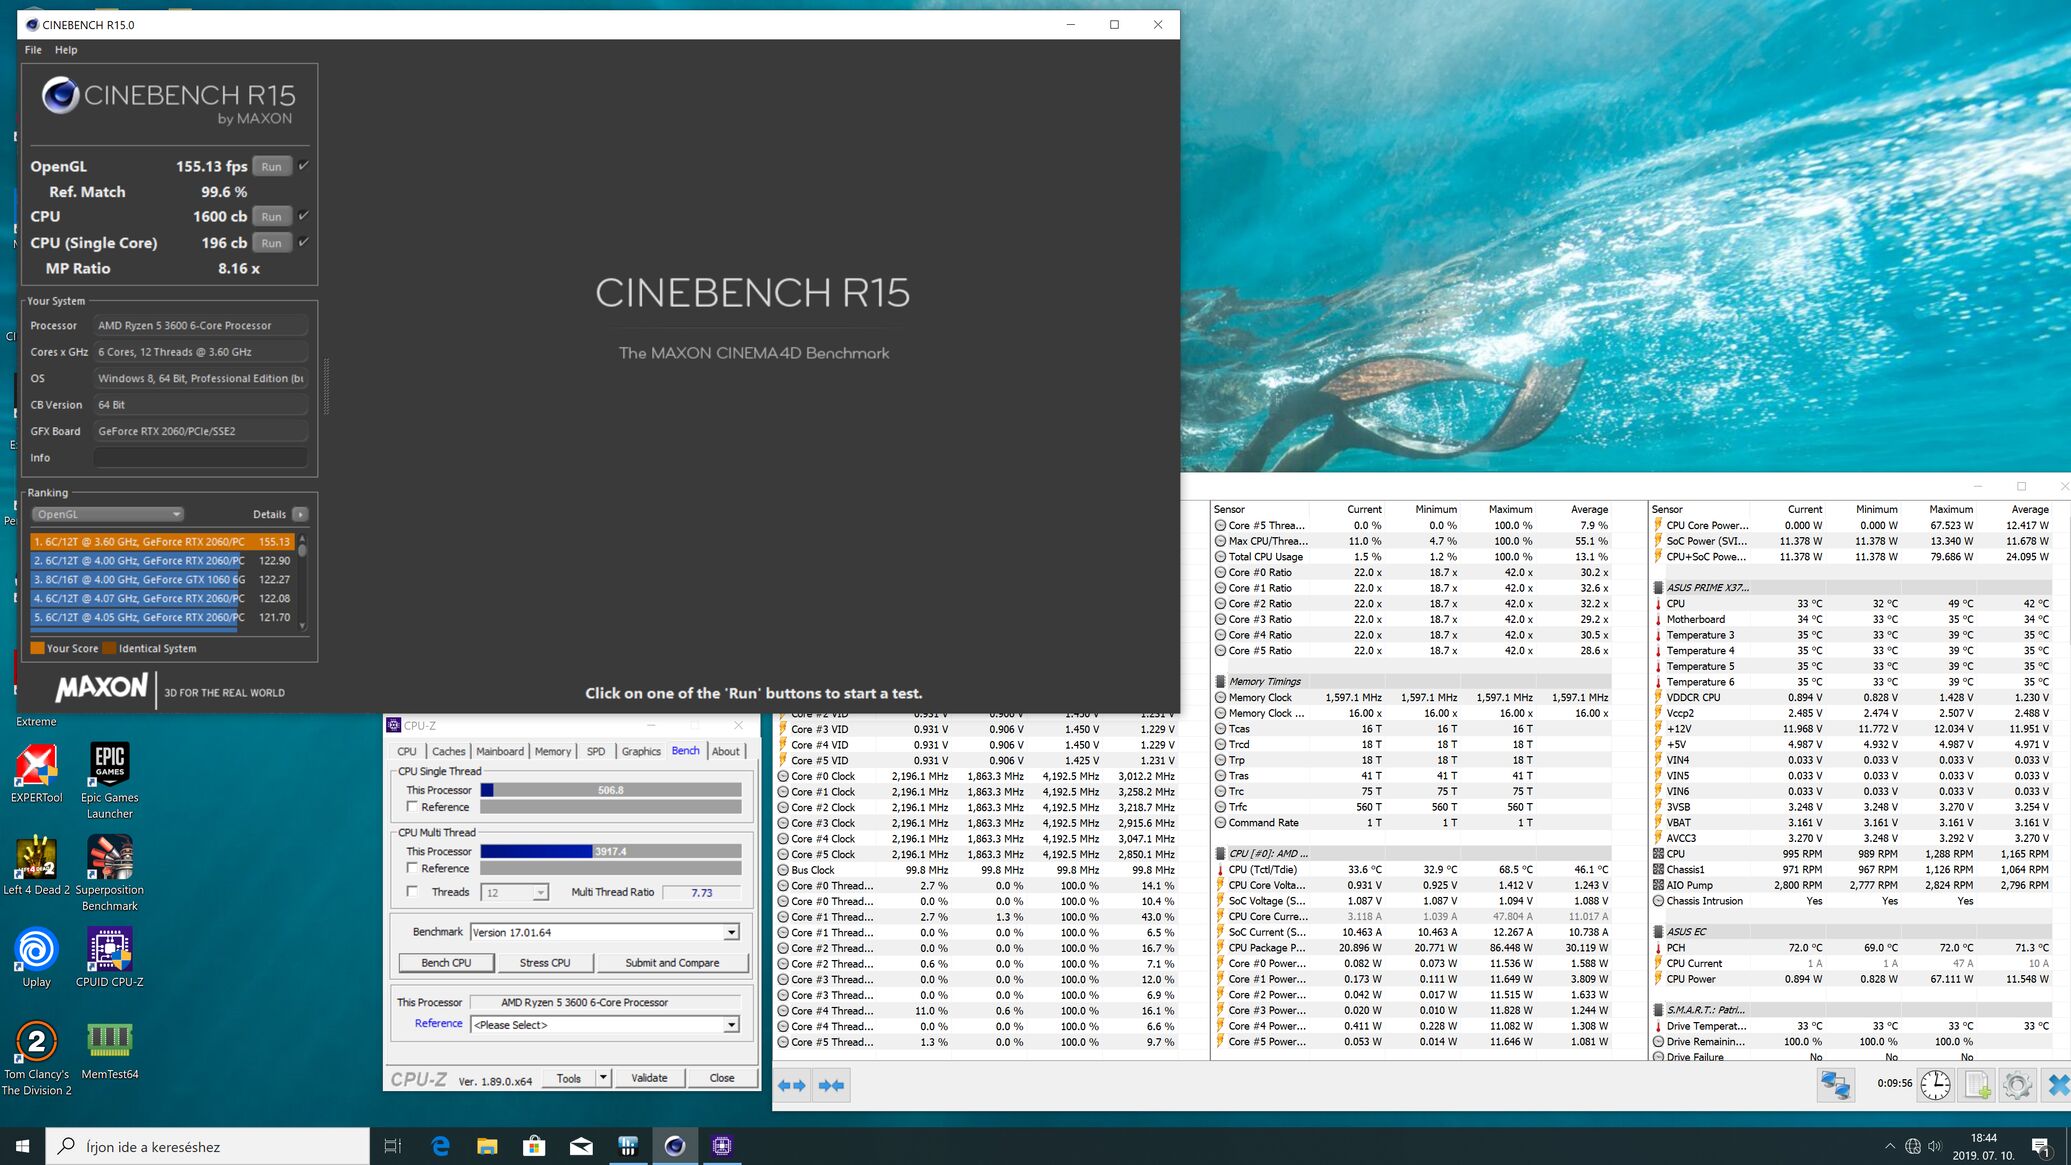Toggle the CPU test checkmark in Cinebench
Viewport: 2071px width, 1165px height.
coord(303,216)
